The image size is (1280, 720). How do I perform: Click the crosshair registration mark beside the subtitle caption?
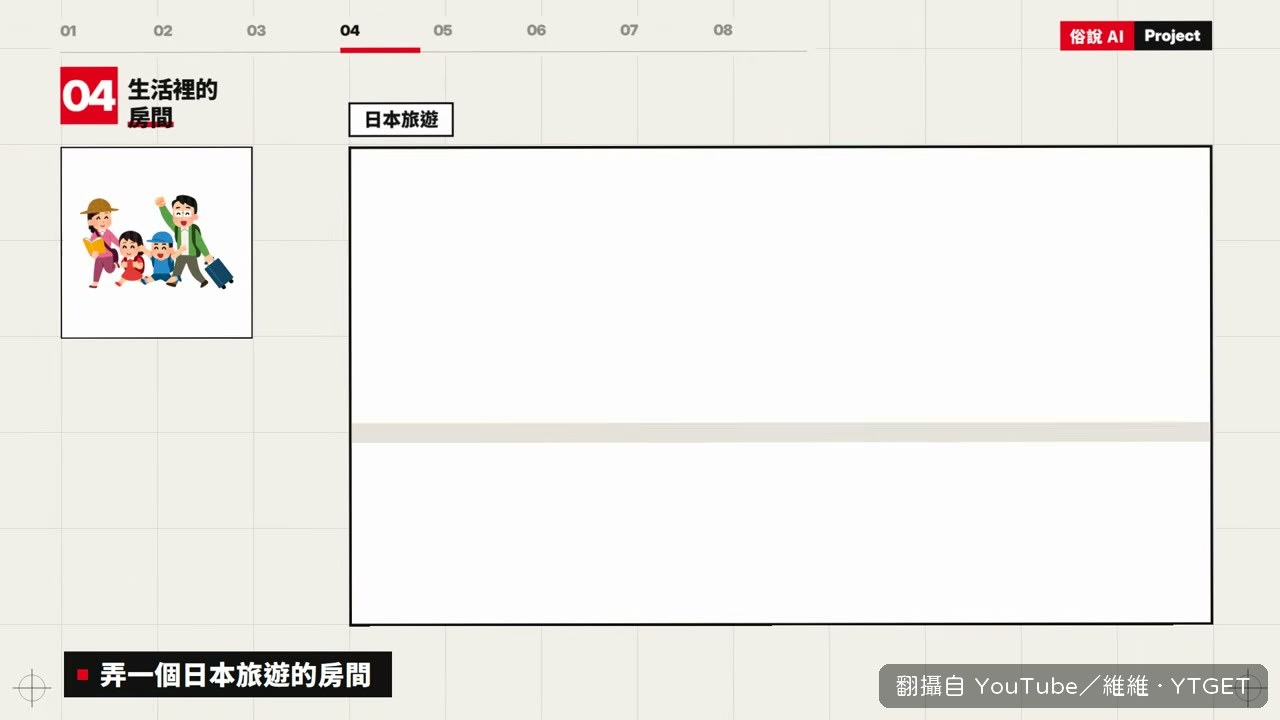[x=32, y=688]
